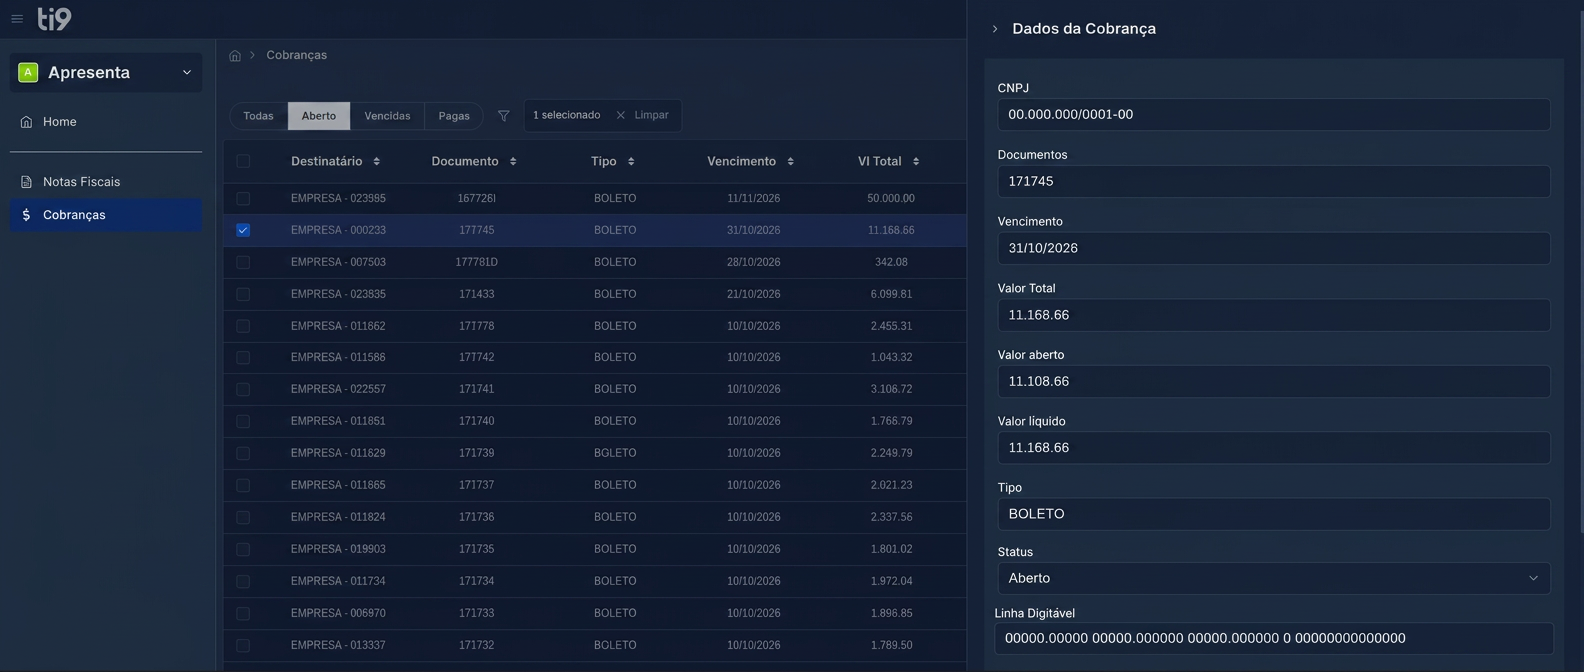Image resolution: width=1584 pixels, height=672 pixels.
Task: Go to Home in the sidebar
Action: 106,122
